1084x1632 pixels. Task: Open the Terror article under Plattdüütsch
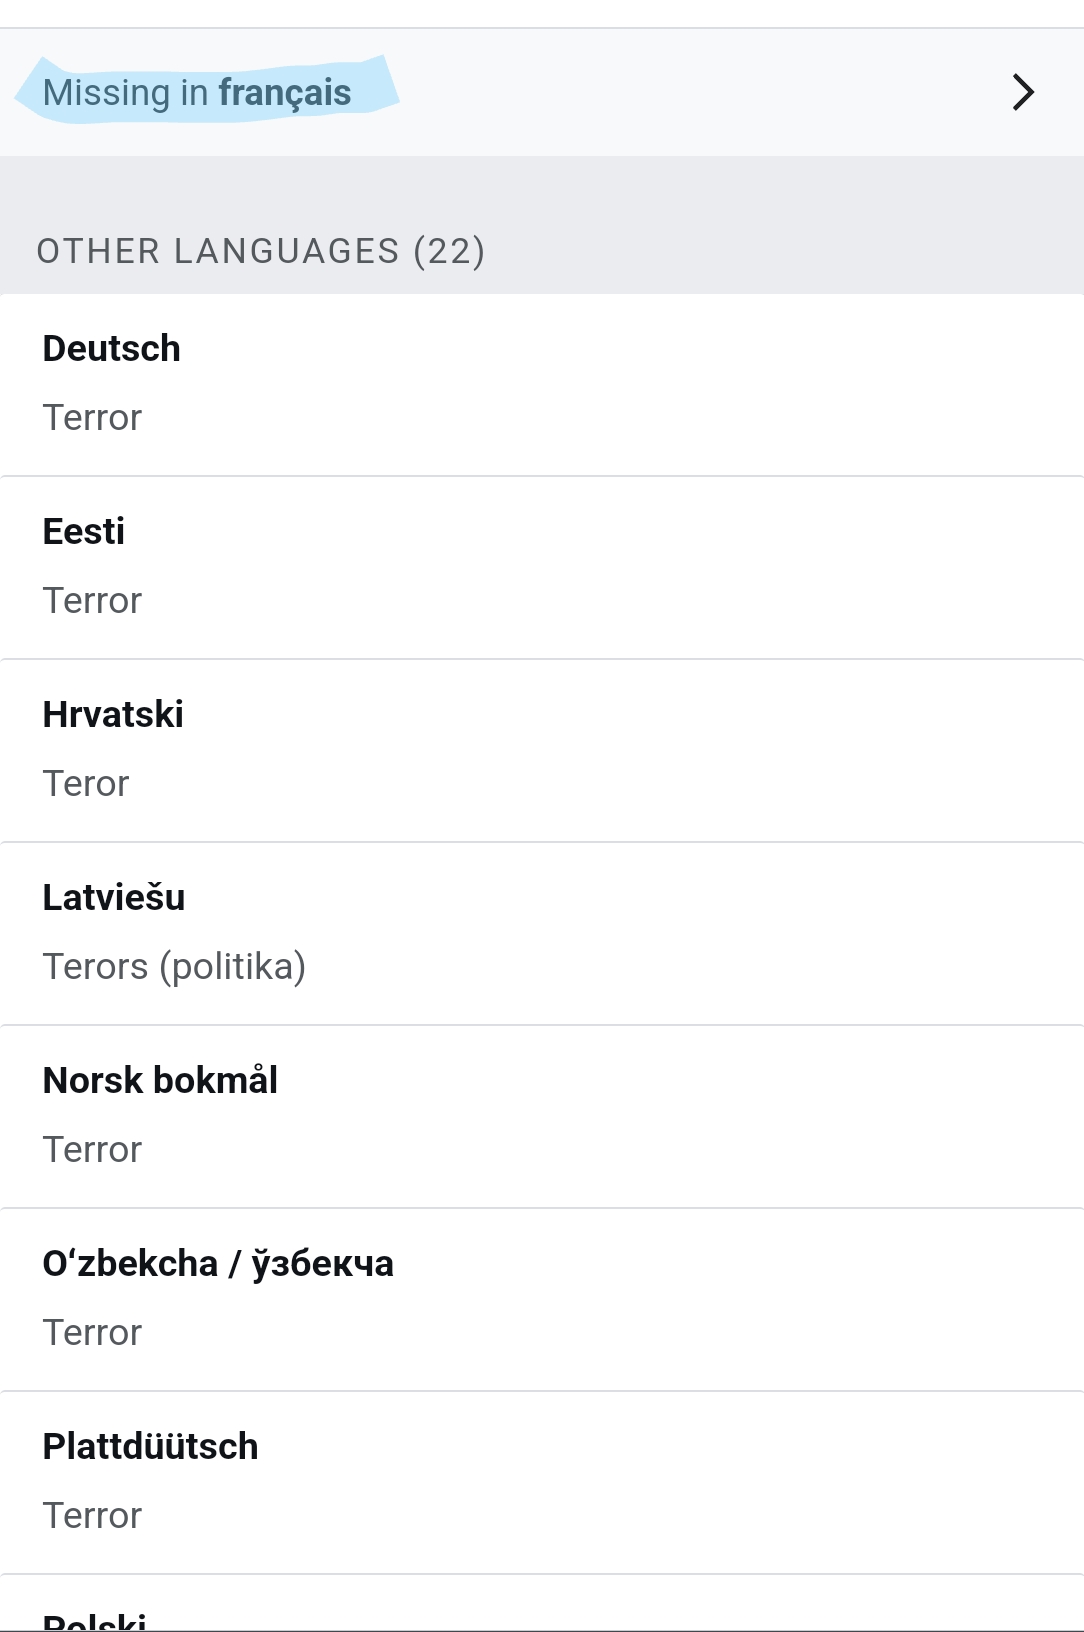tap(92, 1516)
